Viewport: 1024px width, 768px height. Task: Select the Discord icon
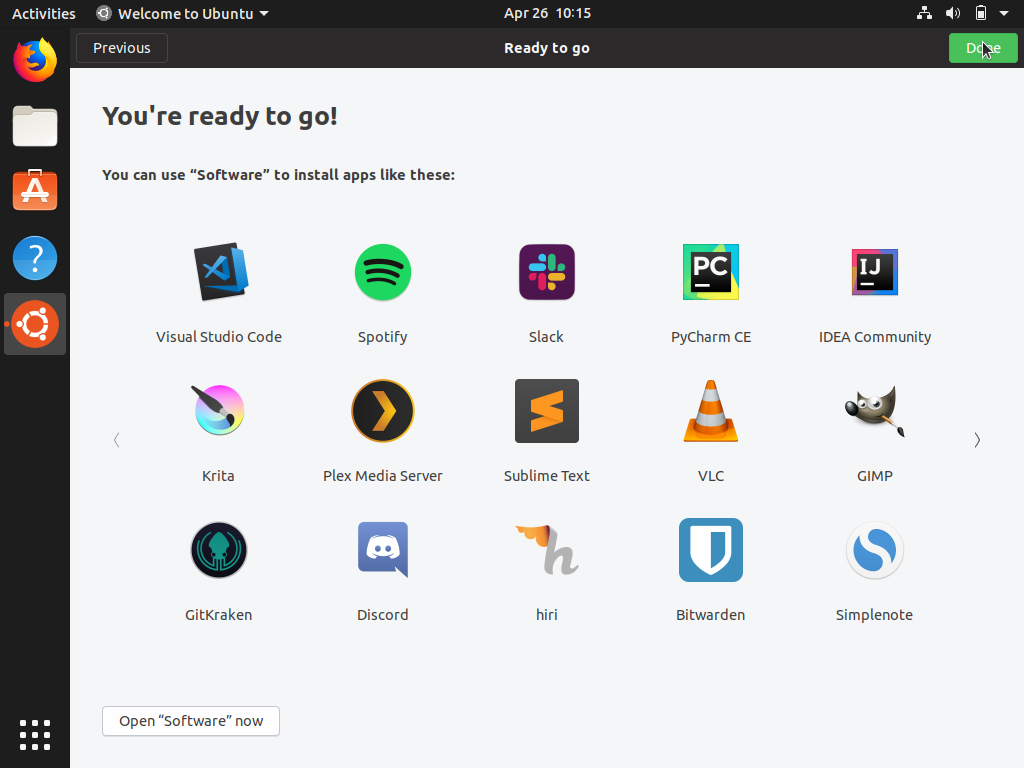(x=383, y=550)
